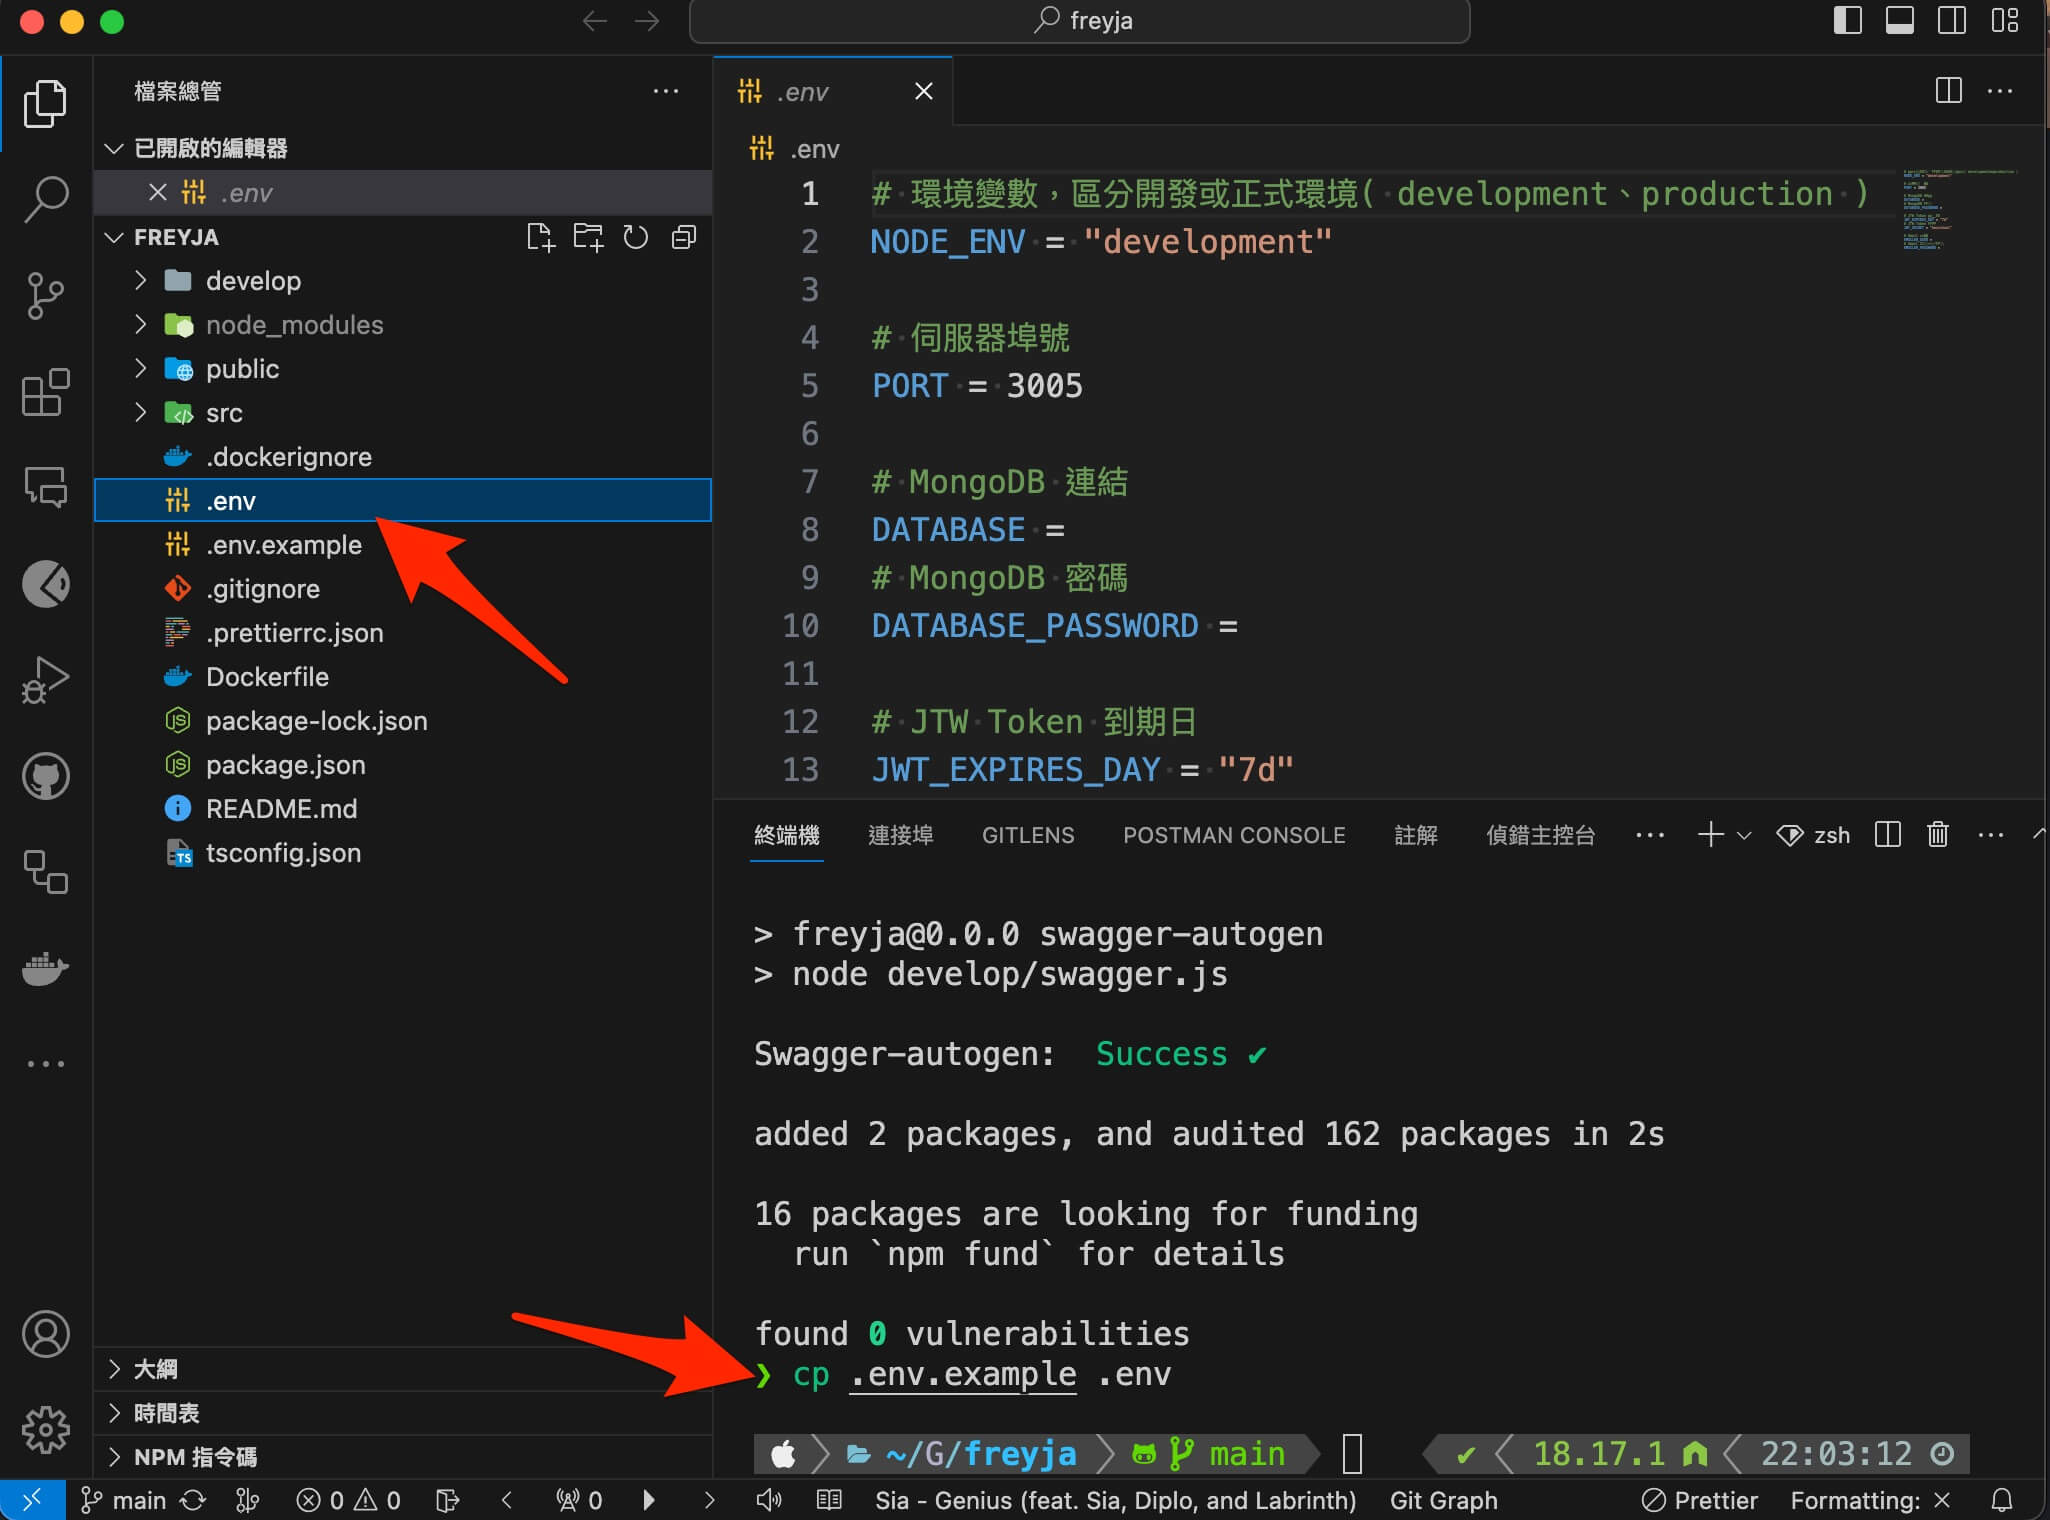2050x1520 pixels.
Task: Click the editor minimap
Action: [1960, 209]
